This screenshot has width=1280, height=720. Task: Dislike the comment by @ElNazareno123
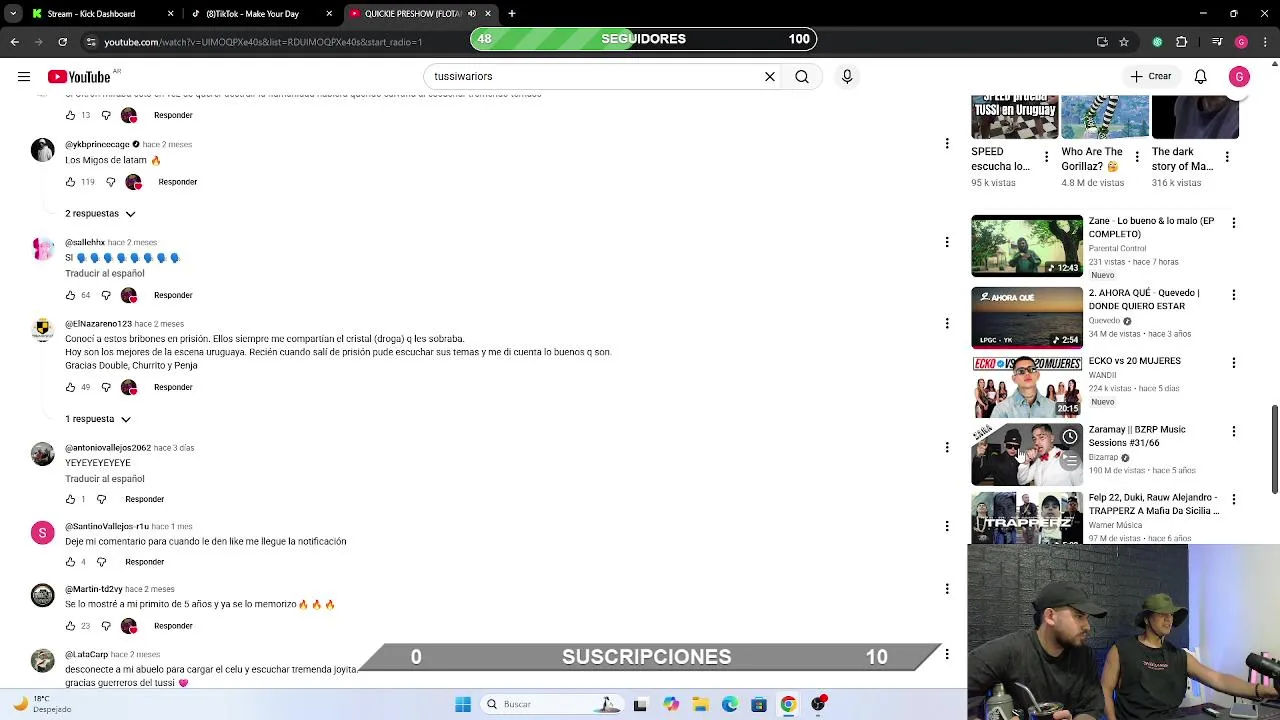[106, 387]
